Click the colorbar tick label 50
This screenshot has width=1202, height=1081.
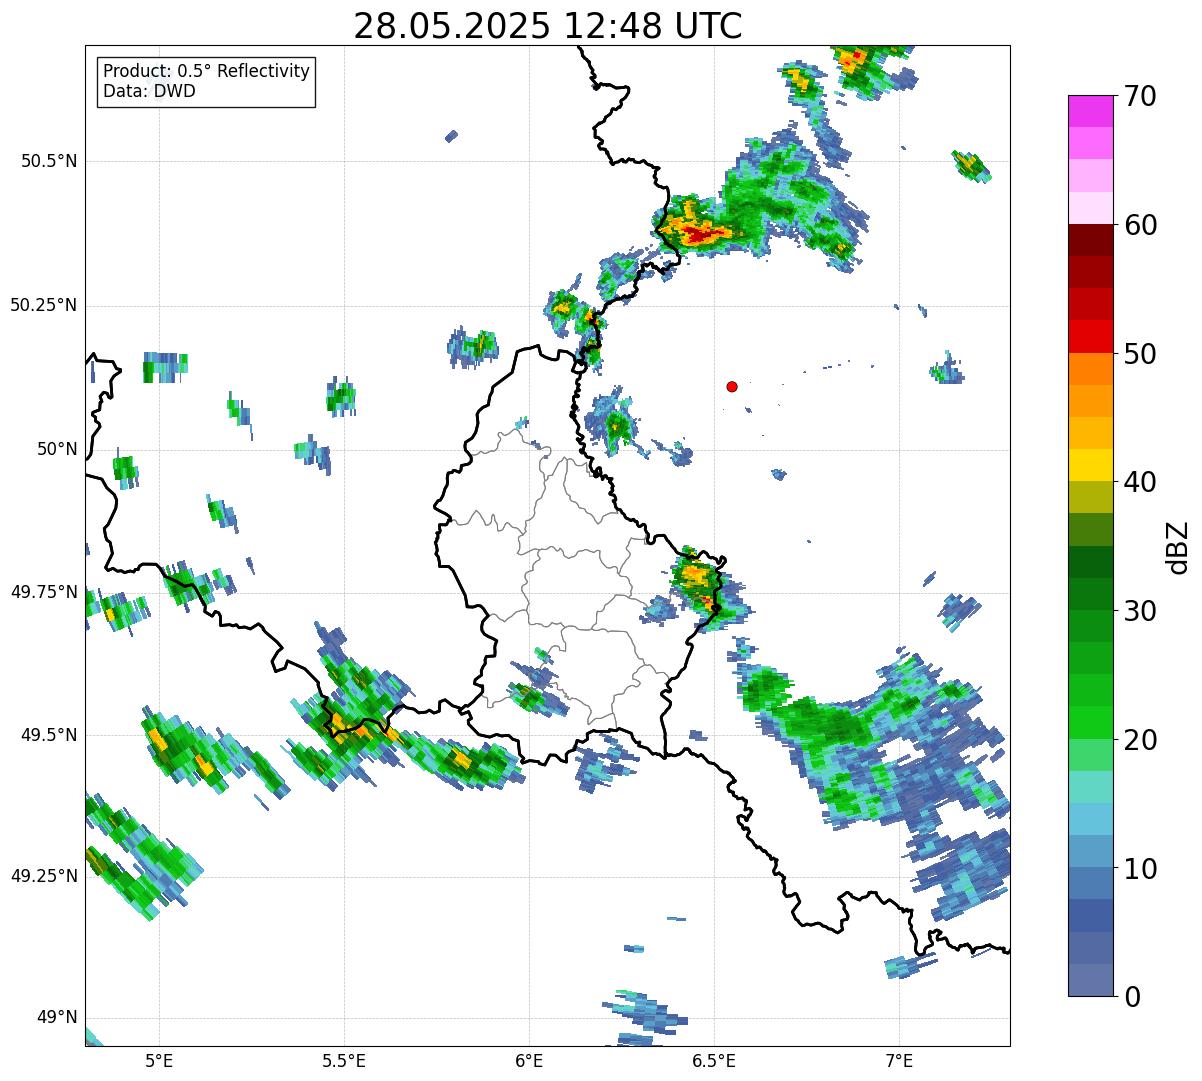point(1140,354)
